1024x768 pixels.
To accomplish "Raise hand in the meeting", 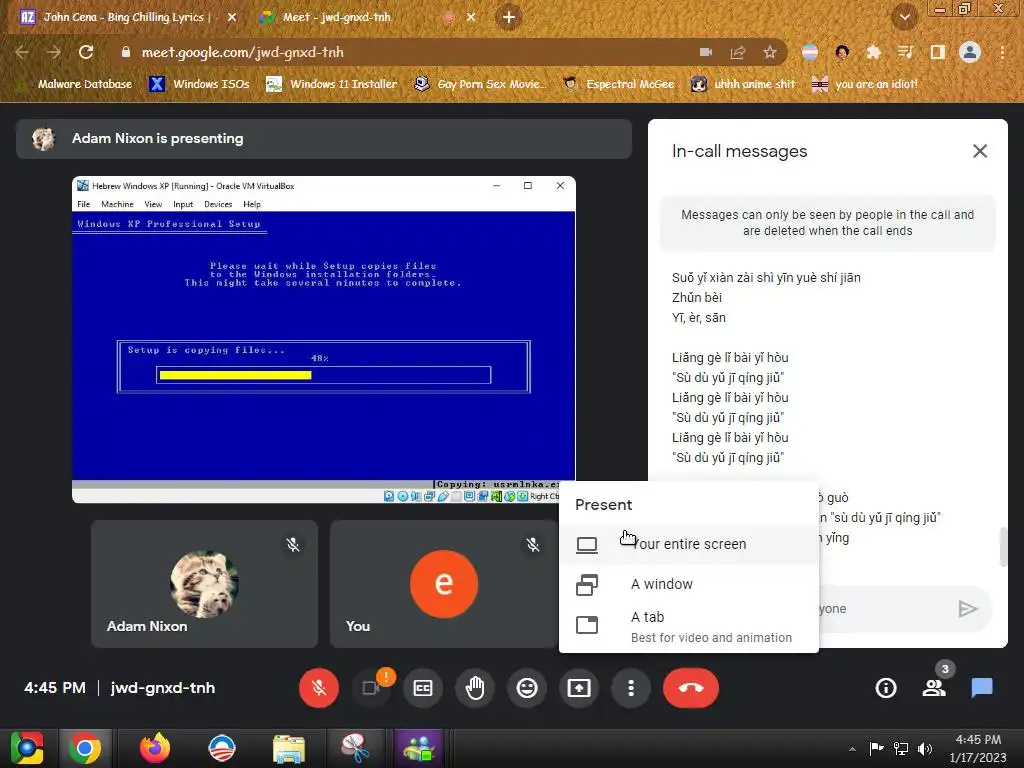I will (475, 688).
